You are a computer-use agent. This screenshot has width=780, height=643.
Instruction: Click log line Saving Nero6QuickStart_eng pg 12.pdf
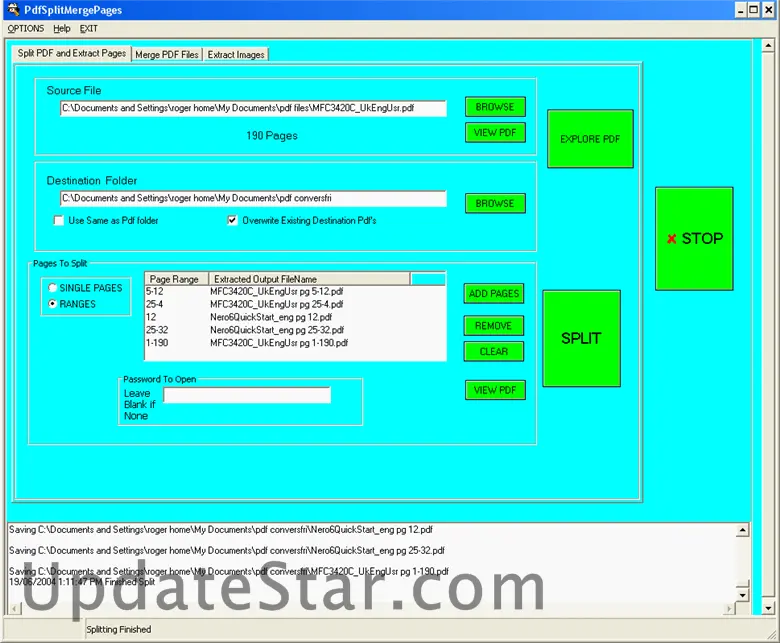click(221, 530)
